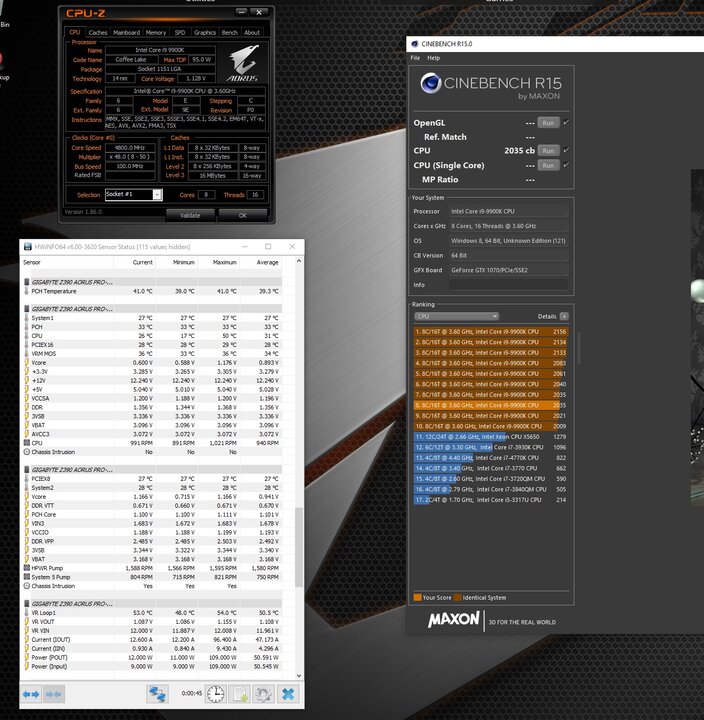Click MAXON logo at Cinebench bottom
This screenshot has height=720, width=704.
454,619
